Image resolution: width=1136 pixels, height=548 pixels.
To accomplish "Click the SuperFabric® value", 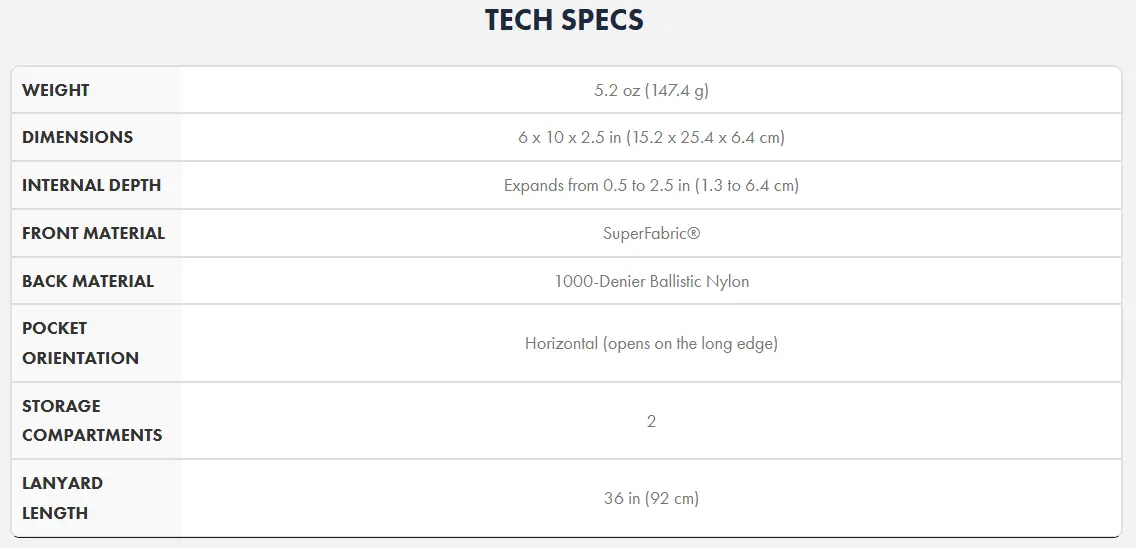I will point(651,233).
